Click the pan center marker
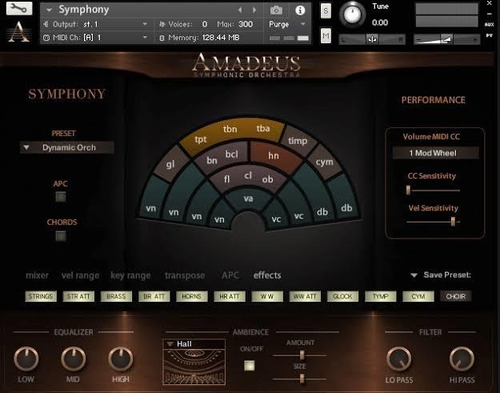Viewport: 500px width, 393px height. tap(372, 39)
